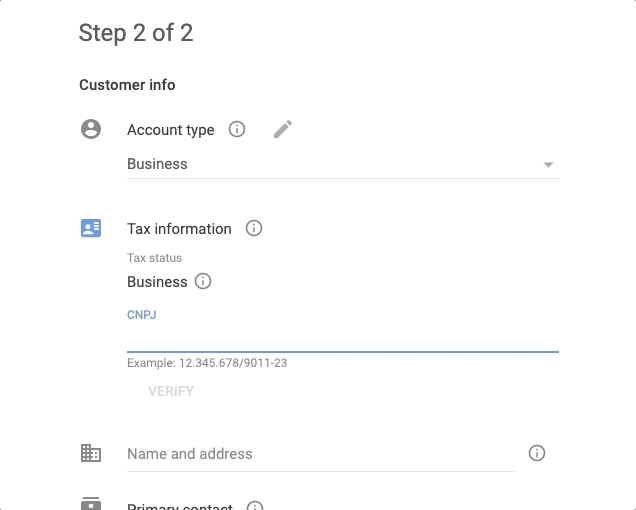
Task: Show info about Account type
Action: tap(237, 129)
